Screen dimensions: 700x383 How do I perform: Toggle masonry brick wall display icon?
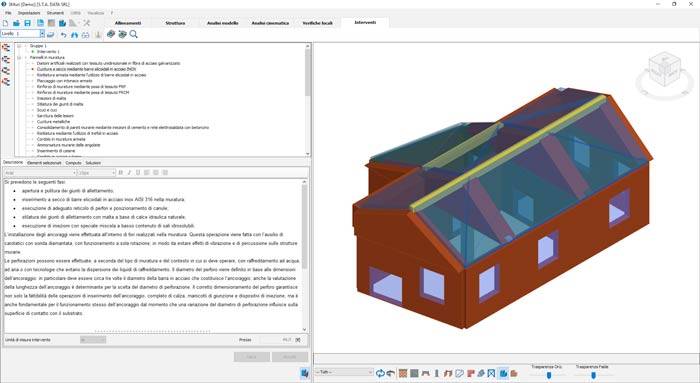[403, 373]
